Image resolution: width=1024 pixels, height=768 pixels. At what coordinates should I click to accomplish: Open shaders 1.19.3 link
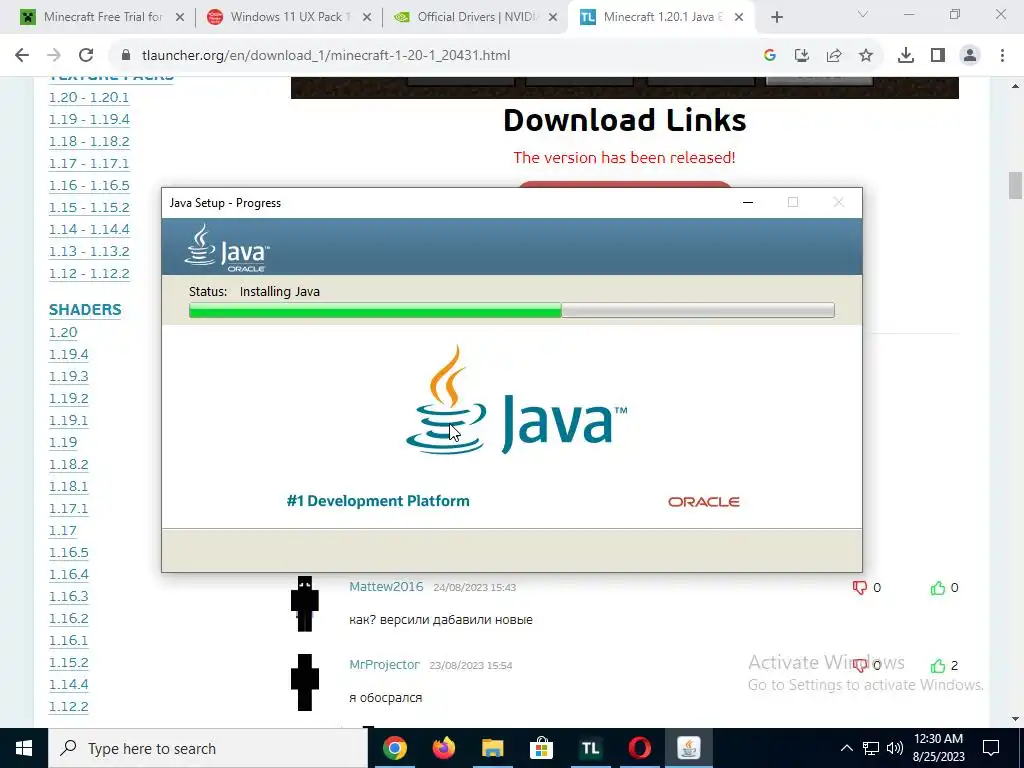point(69,377)
